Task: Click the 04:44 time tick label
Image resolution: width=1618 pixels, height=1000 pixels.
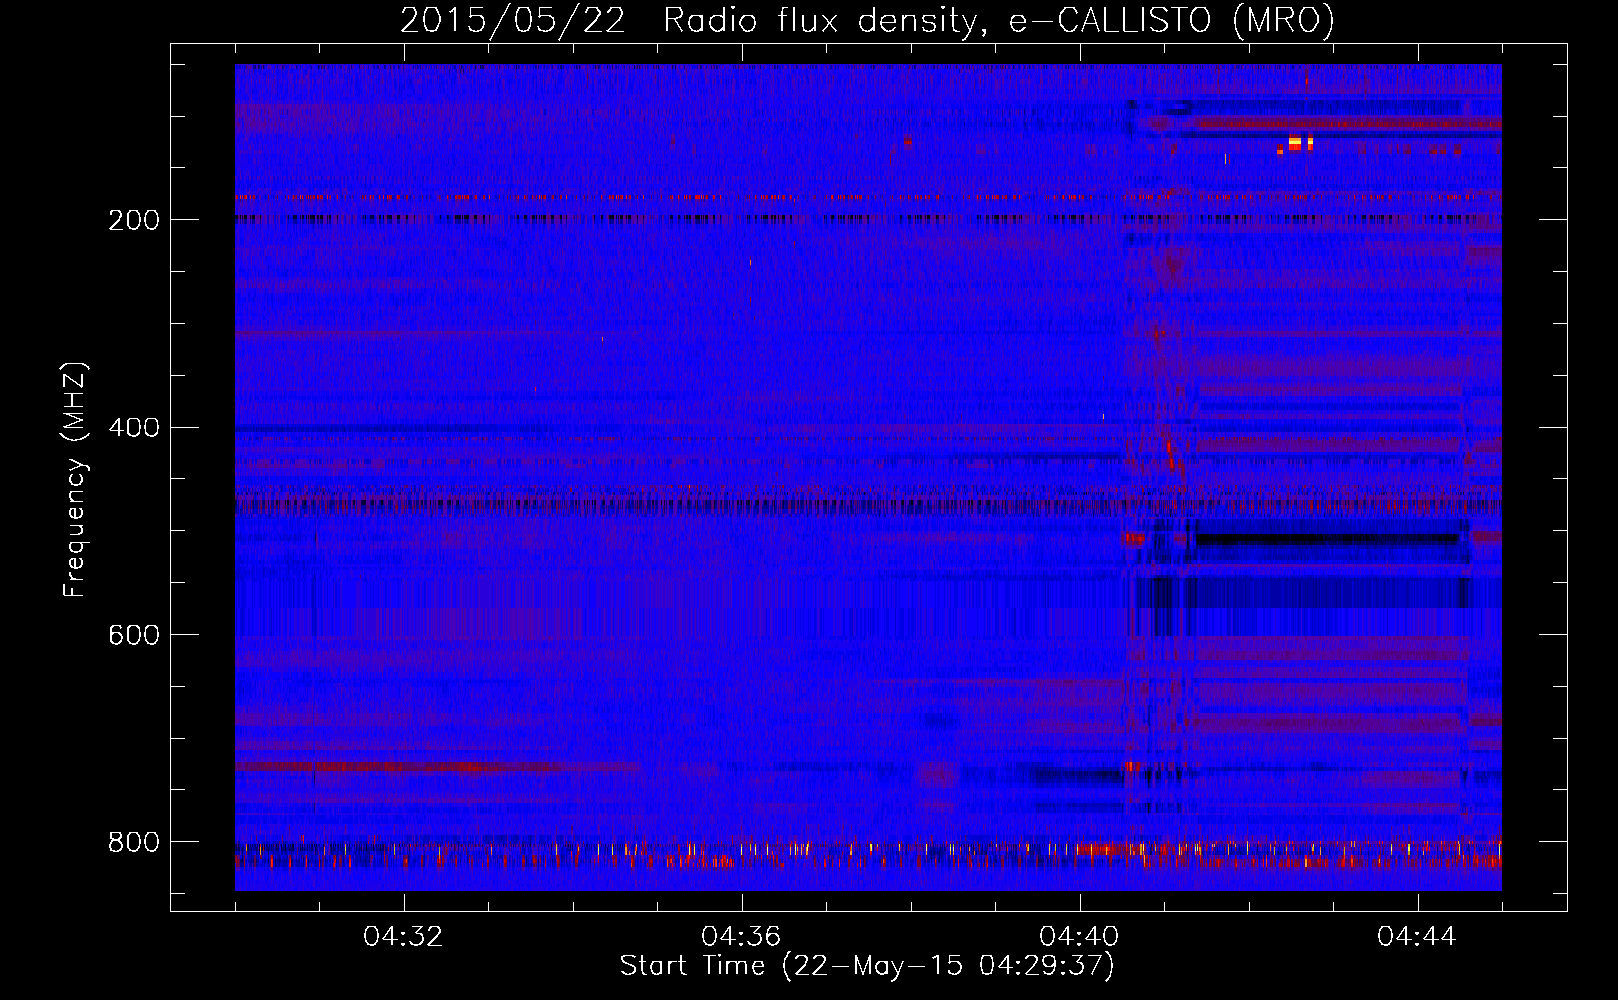Action: point(1417,937)
